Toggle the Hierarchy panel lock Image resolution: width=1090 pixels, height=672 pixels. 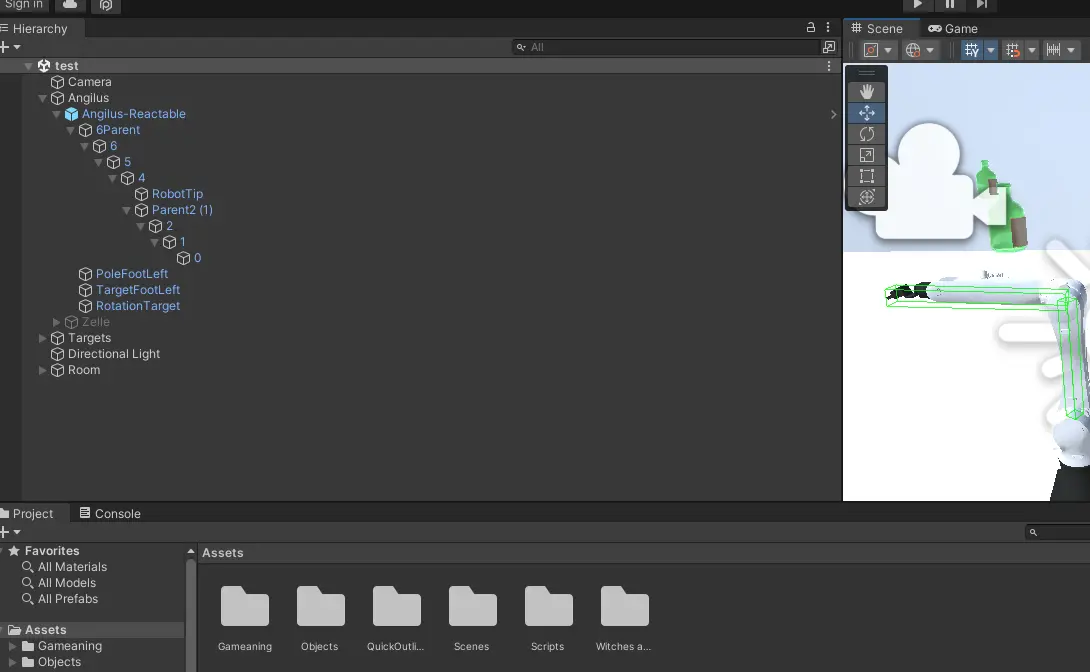tap(811, 28)
